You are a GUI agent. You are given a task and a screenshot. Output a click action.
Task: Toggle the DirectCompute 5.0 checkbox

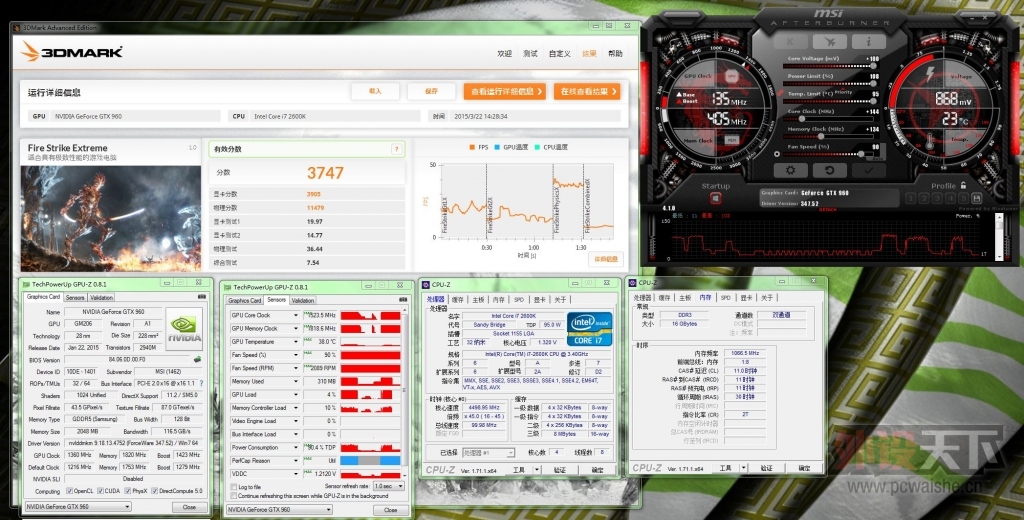tap(155, 491)
